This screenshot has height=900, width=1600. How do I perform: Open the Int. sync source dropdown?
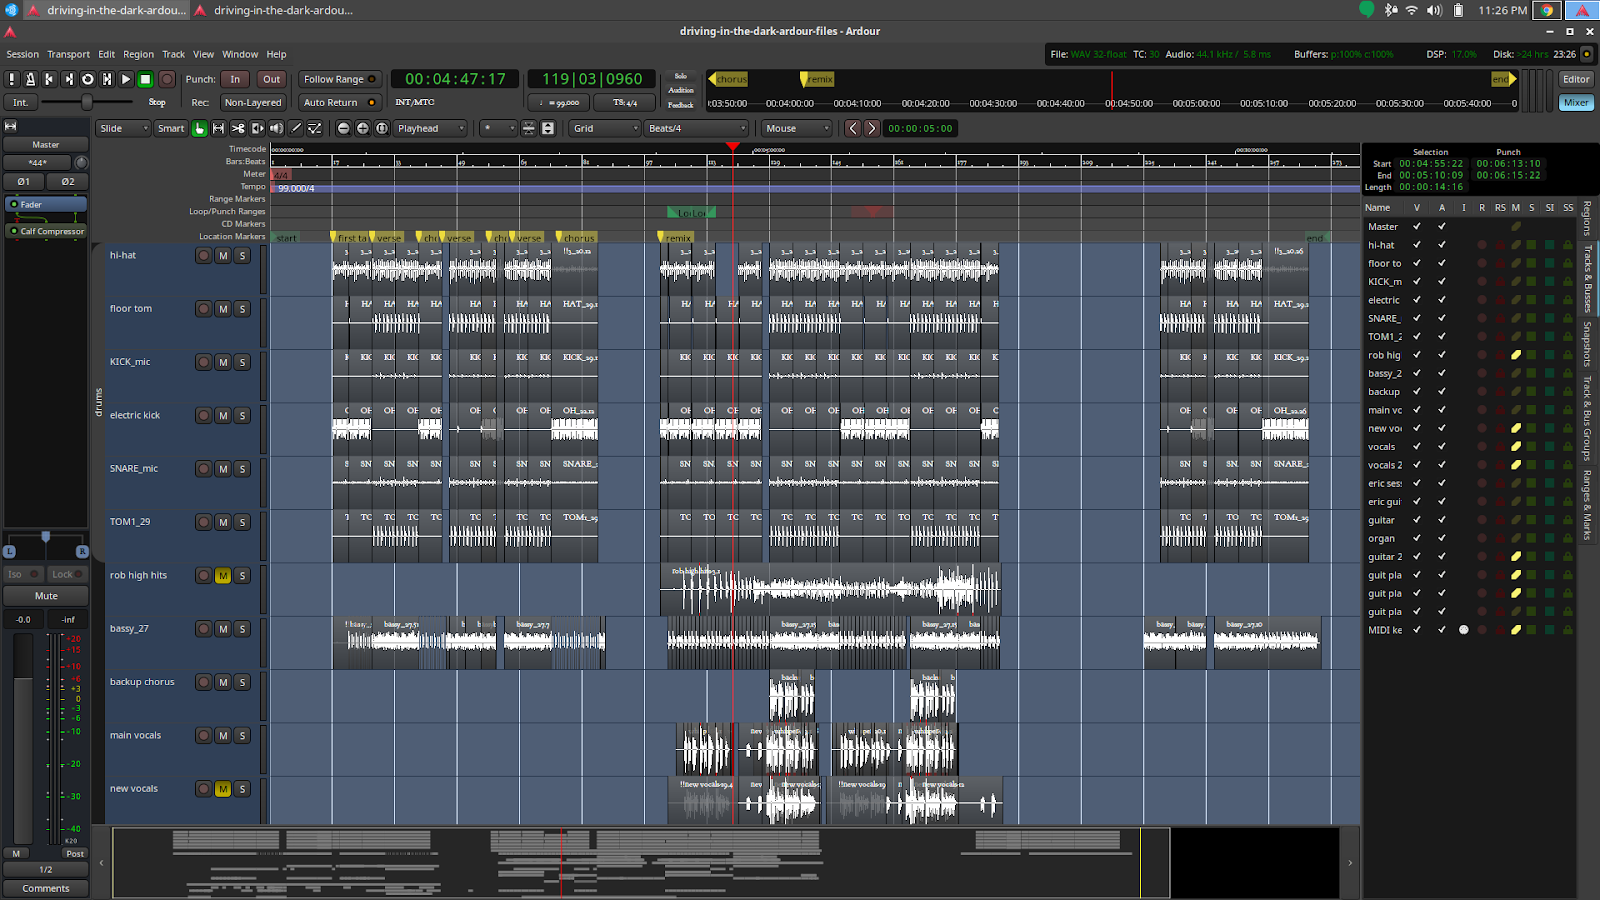coord(20,102)
